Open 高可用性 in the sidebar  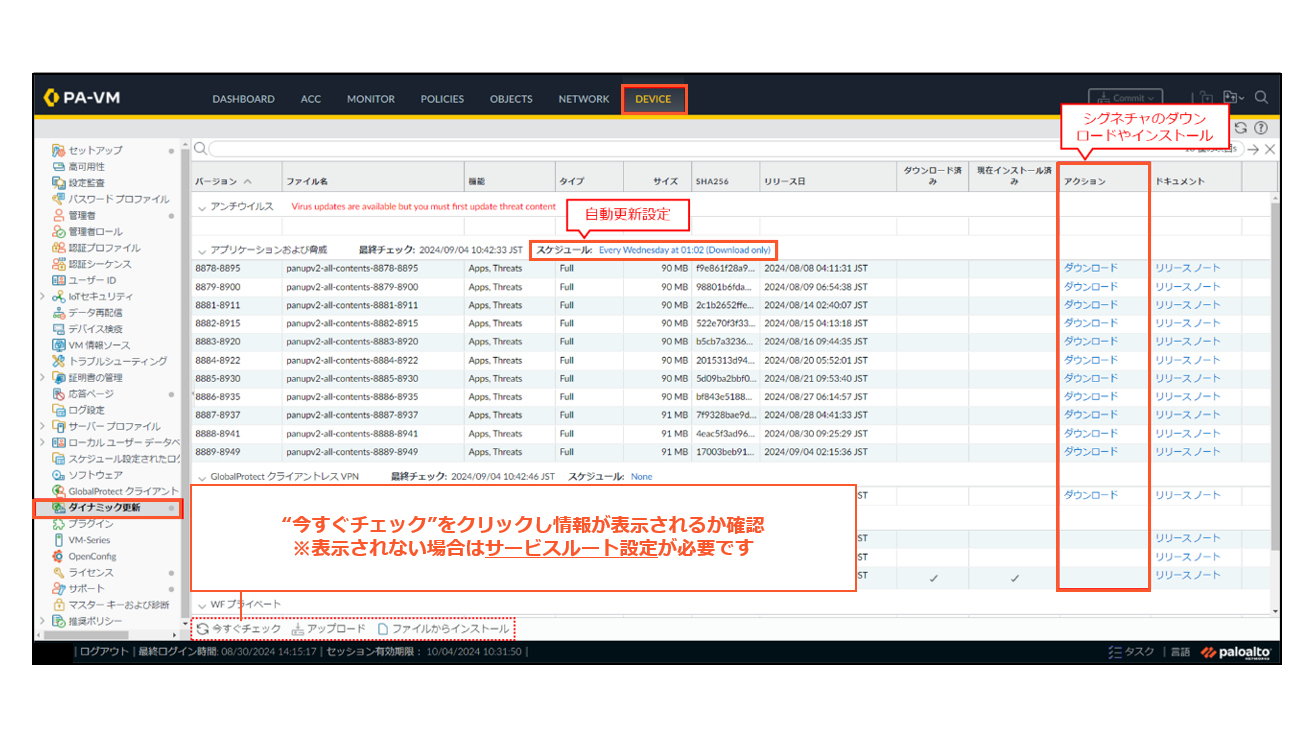[86, 166]
